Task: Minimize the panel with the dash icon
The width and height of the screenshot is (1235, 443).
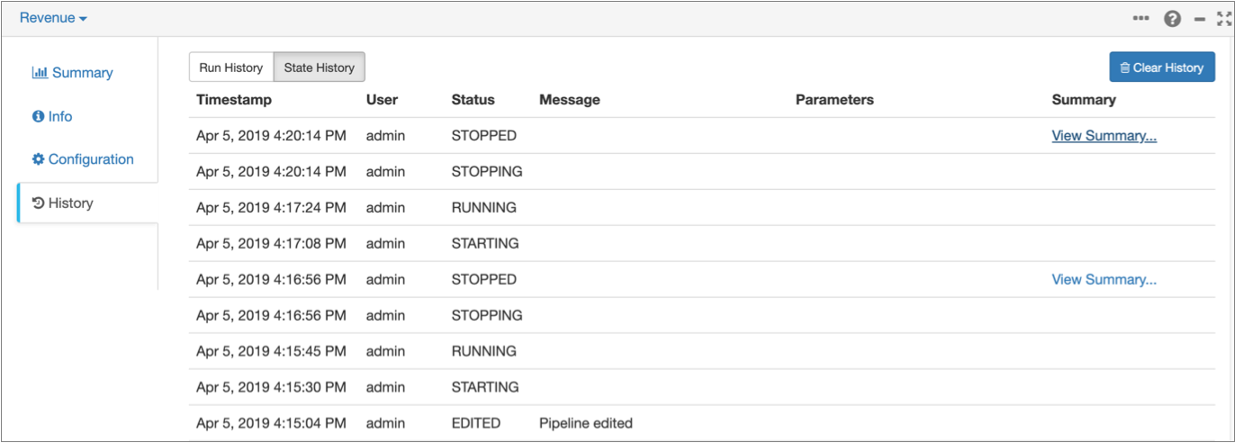Action: [1200, 18]
